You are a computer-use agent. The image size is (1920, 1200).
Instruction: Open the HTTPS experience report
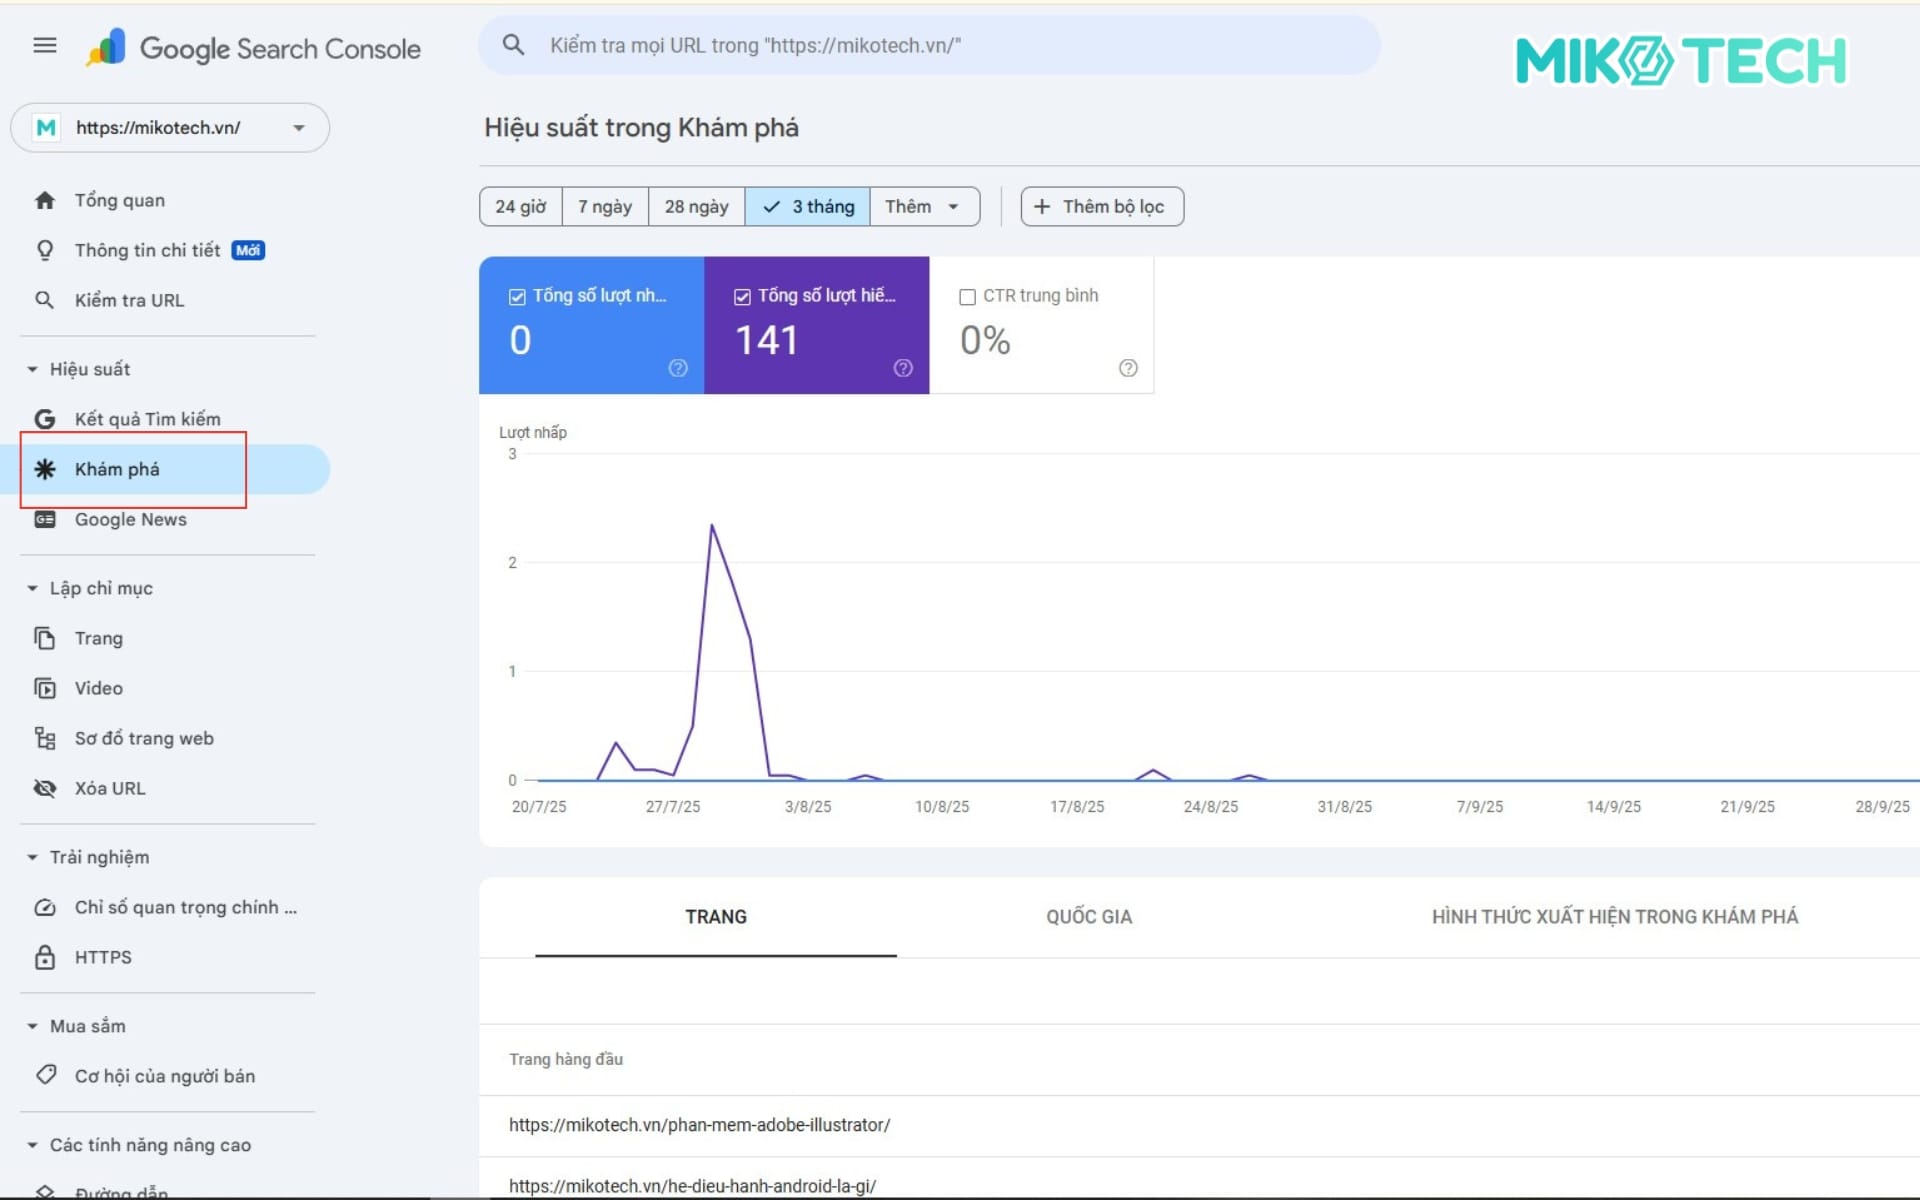(x=101, y=957)
